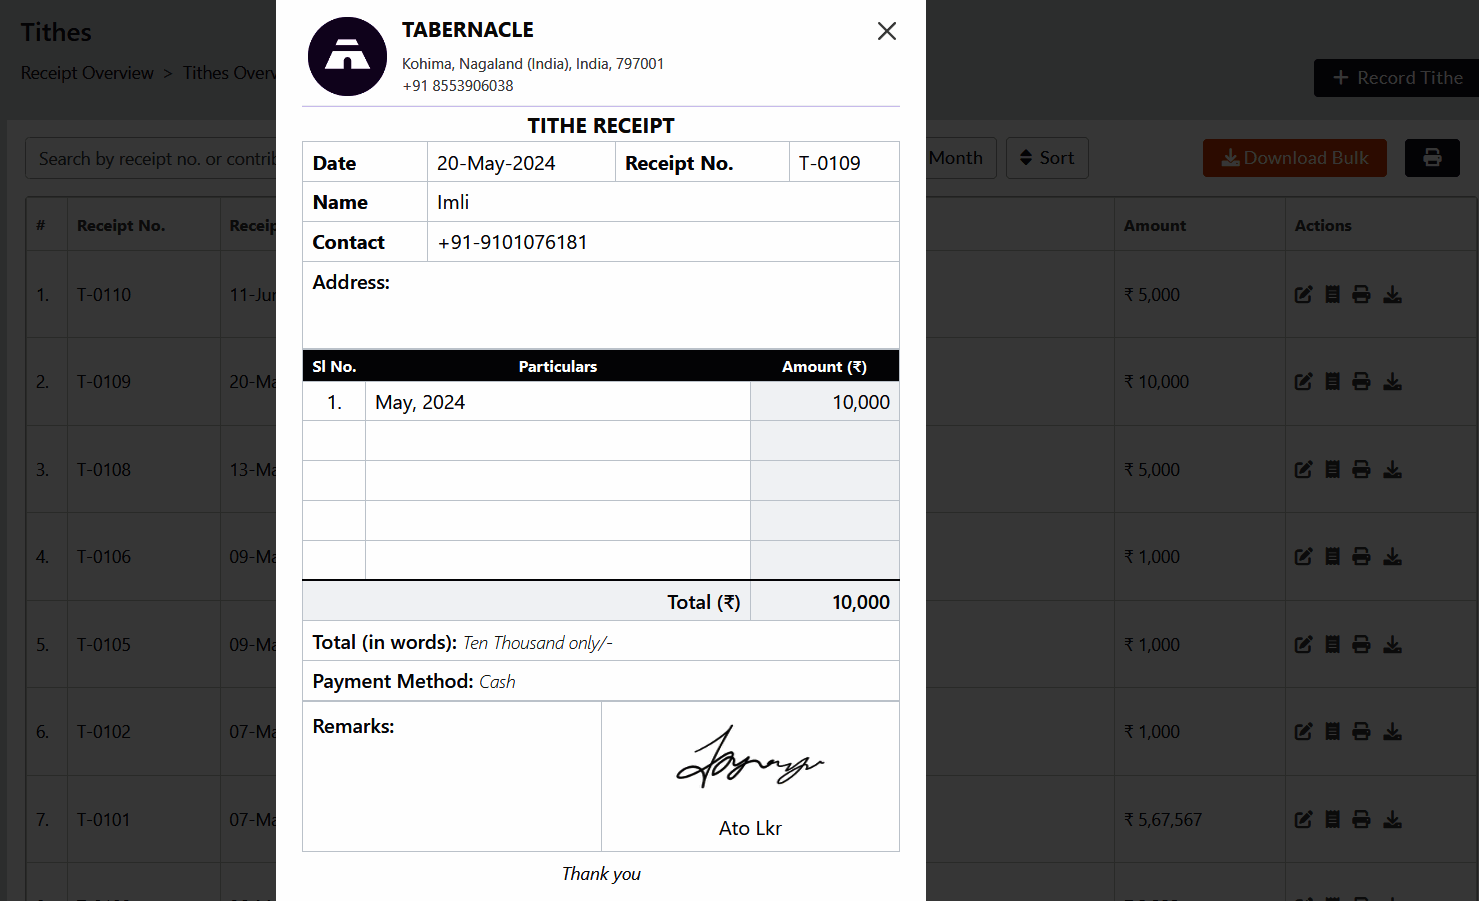
Task: Print receipt T-0108 from its Actions
Action: 1361,470
